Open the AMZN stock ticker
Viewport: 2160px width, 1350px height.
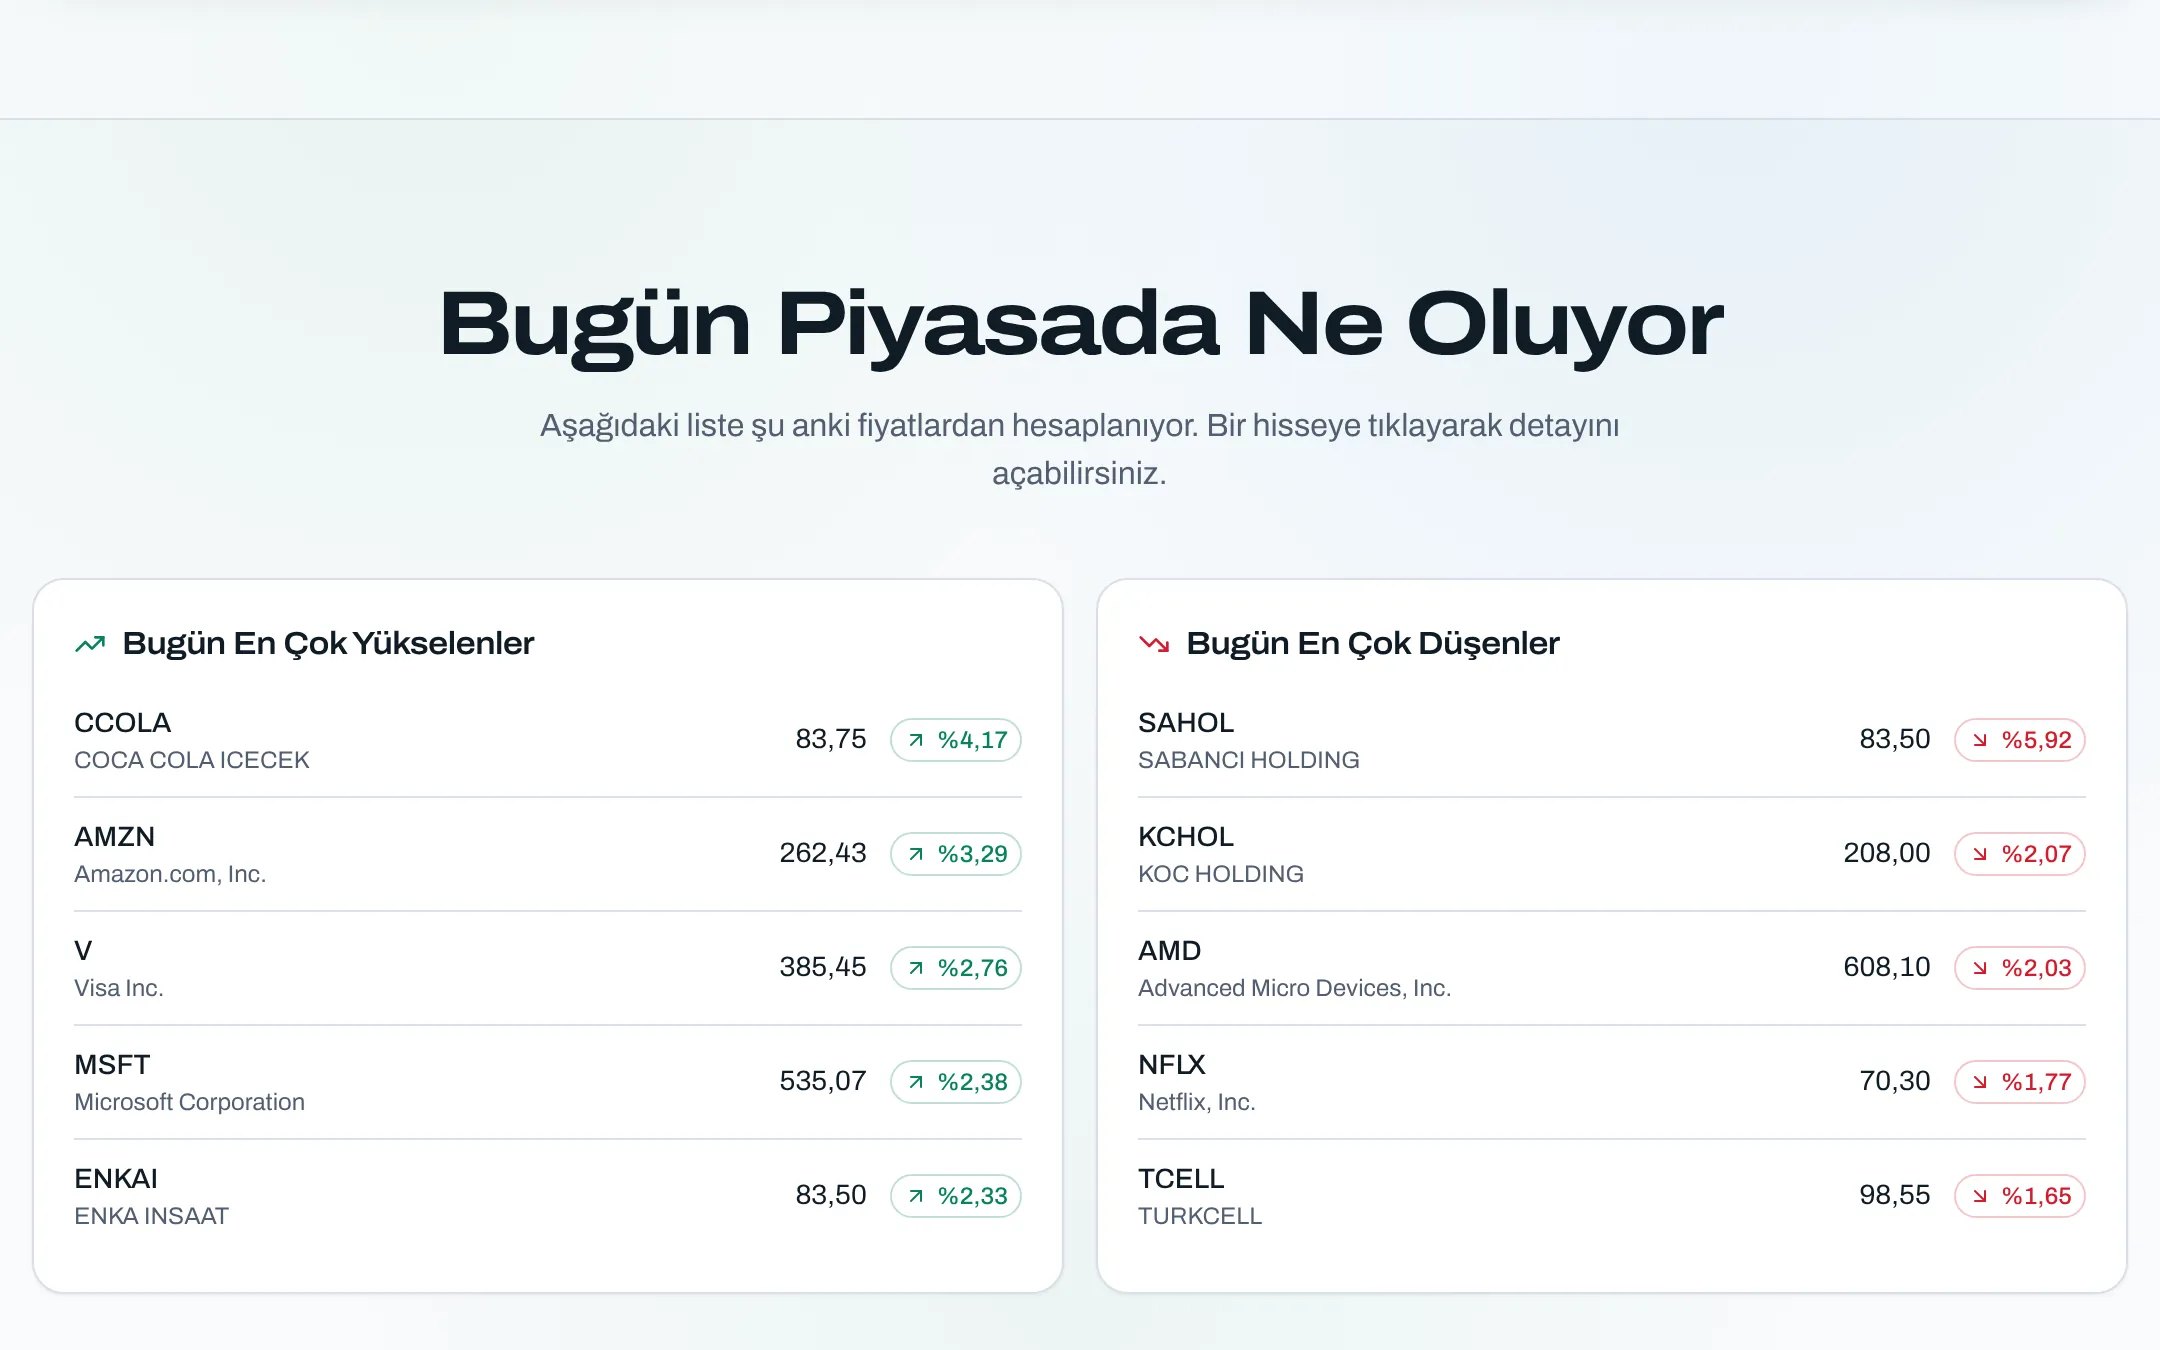[x=115, y=837]
